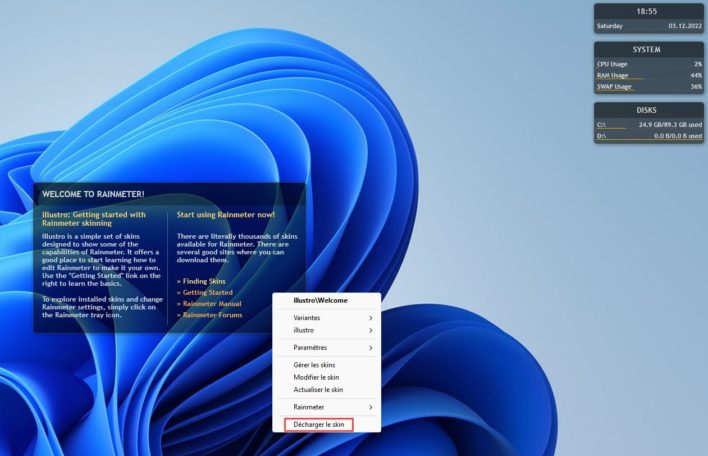Open the Rainmeter Manual link

[209, 304]
